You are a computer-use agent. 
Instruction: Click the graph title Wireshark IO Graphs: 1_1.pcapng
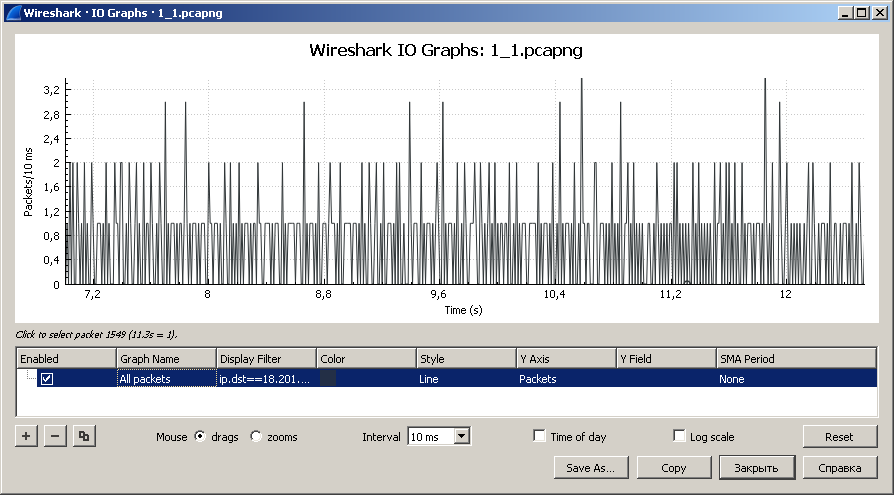[446, 50]
